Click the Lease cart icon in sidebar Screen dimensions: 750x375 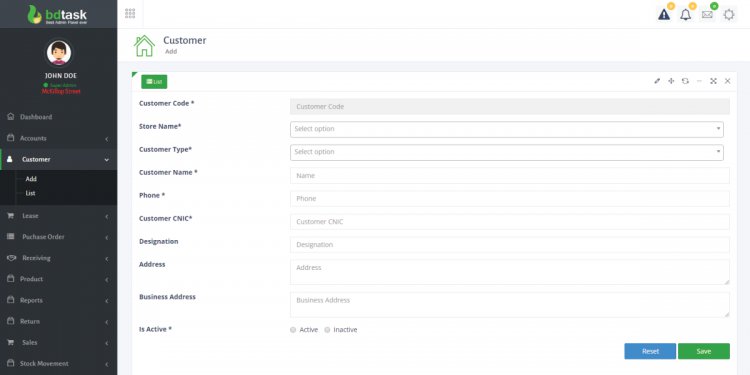[11, 216]
